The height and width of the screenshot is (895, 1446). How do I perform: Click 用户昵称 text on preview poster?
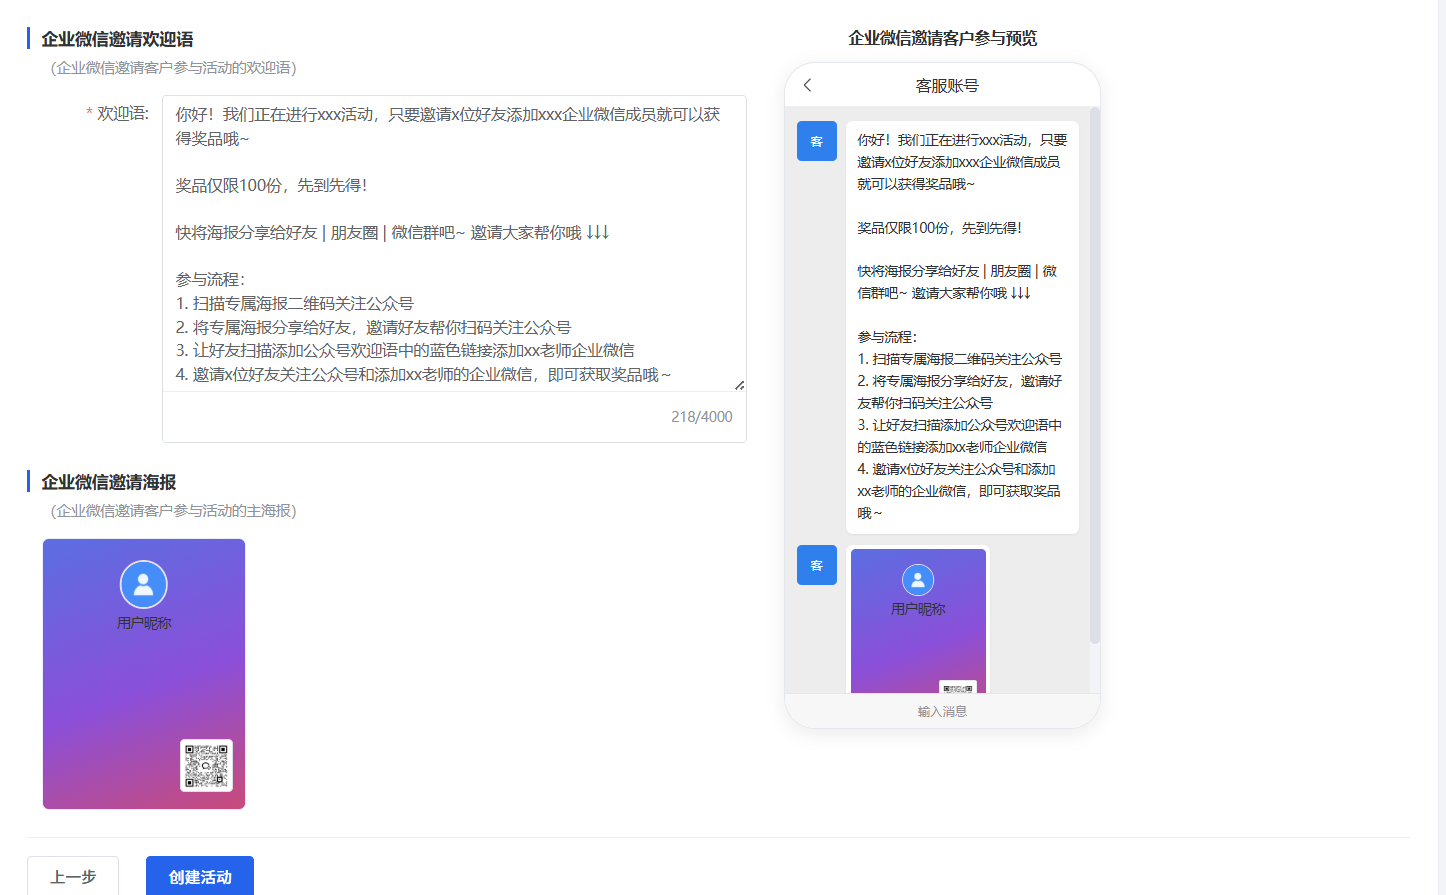pos(918,609)
